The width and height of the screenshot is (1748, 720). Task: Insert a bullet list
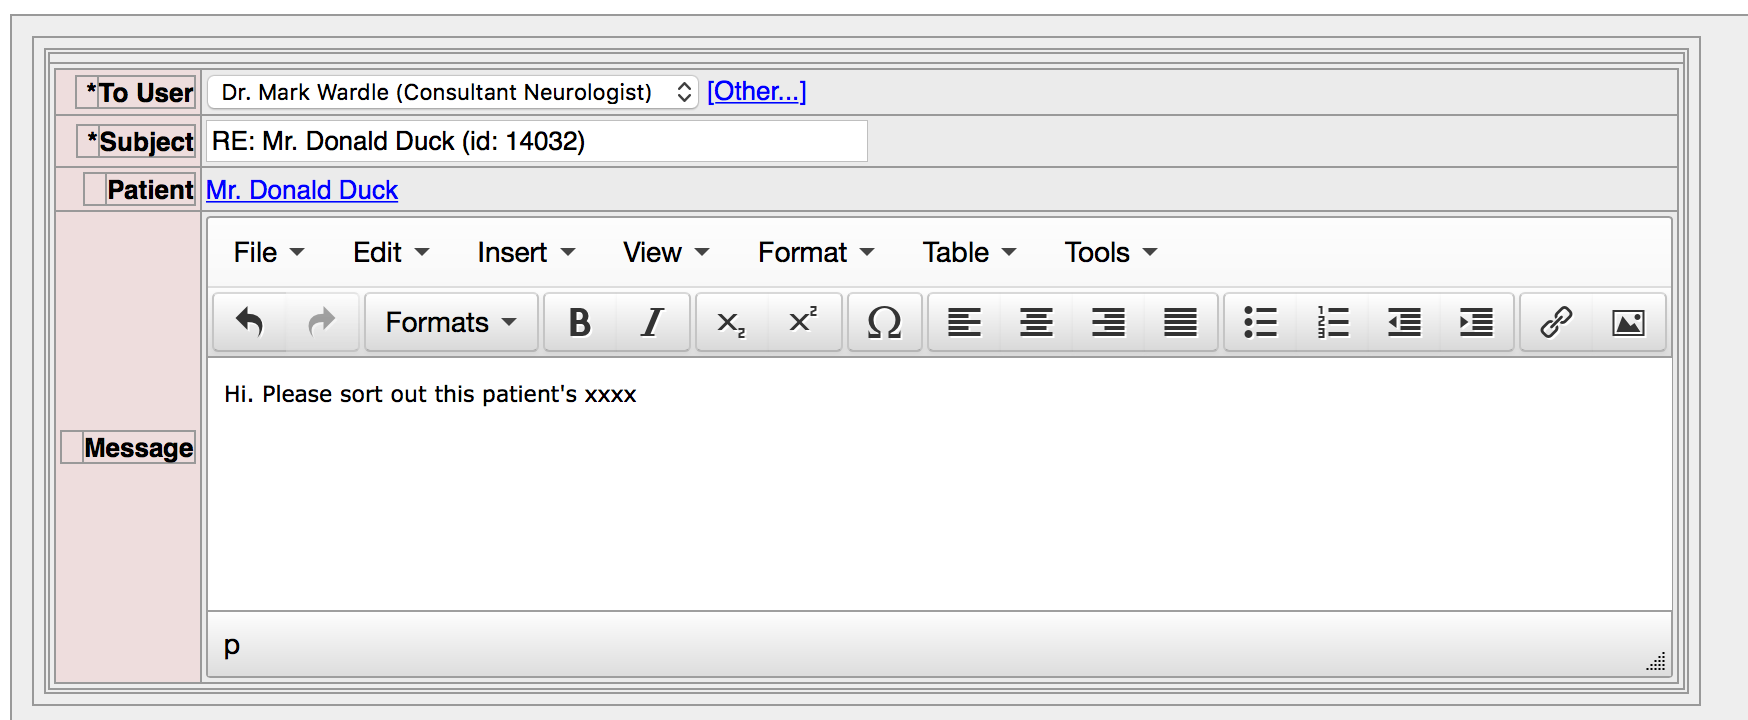coord(1260,322)
